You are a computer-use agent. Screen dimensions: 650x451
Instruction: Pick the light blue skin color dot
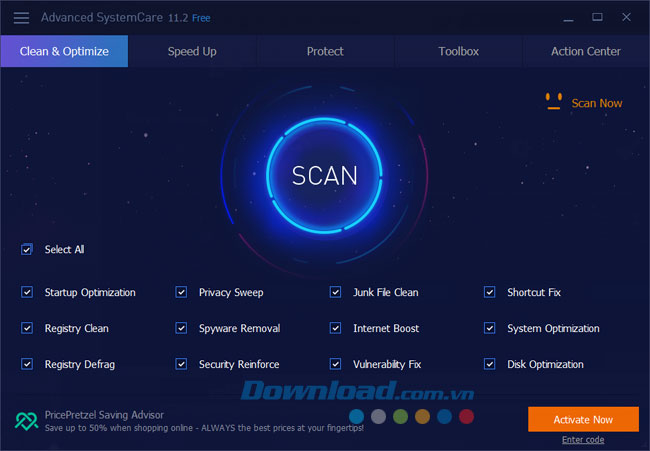click(357, 417)
